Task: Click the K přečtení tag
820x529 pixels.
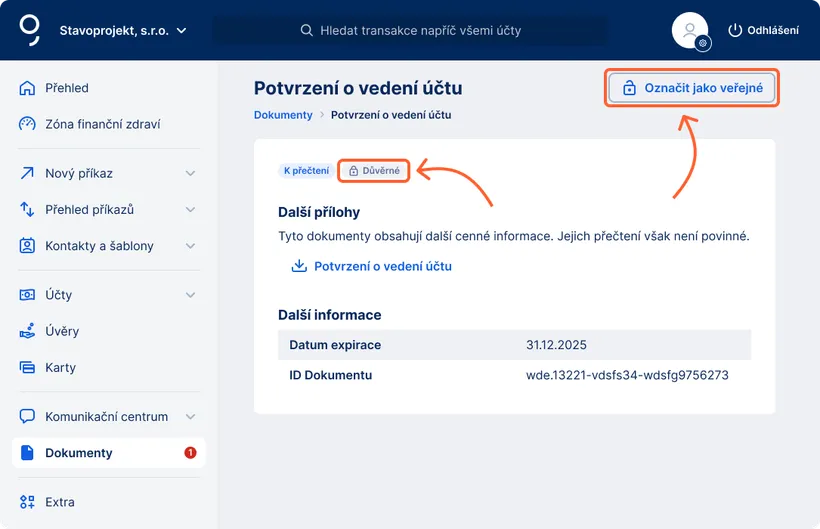Action: 306,170
